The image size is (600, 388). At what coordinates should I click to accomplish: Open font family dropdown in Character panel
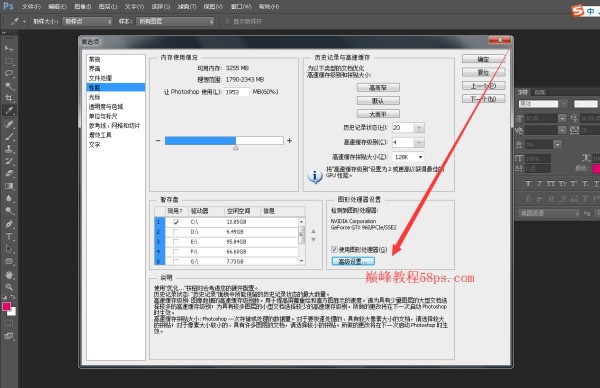coord(564,104)
